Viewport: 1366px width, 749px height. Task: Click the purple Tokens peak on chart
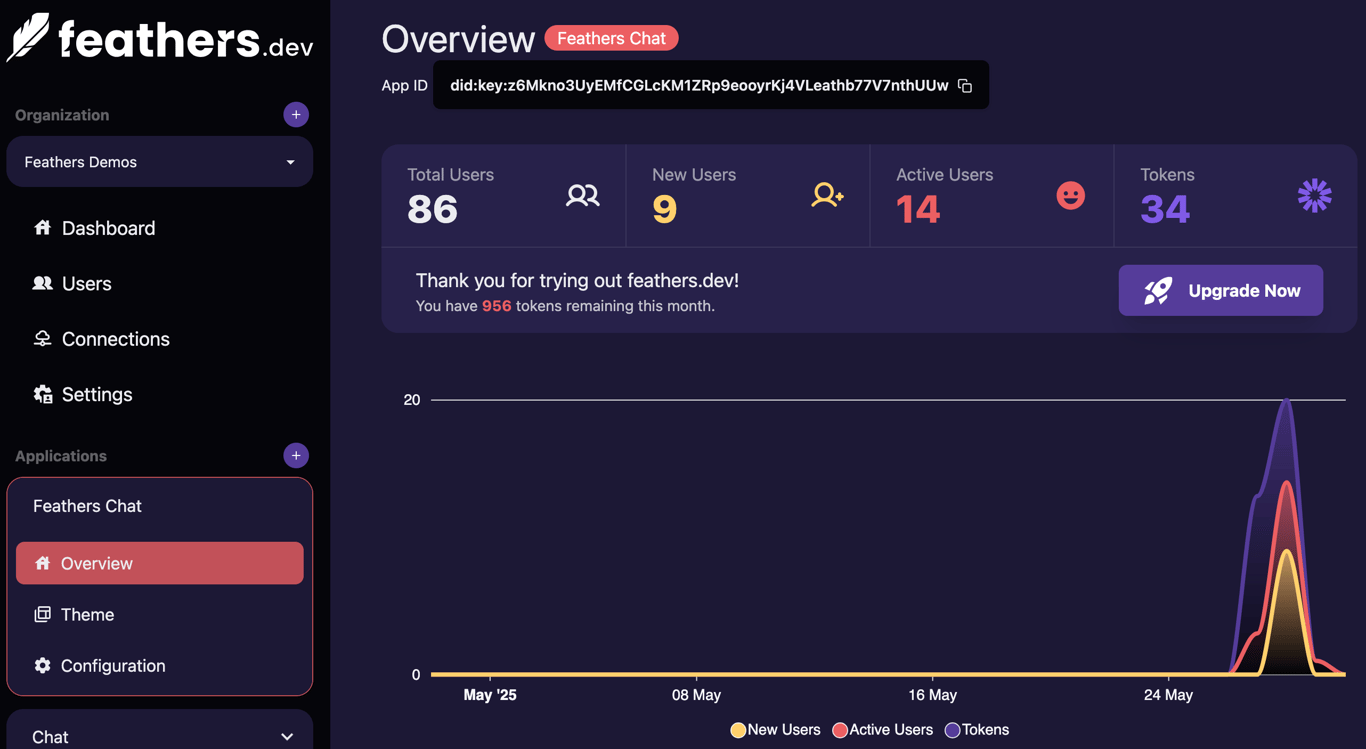tap(1287, 402)
